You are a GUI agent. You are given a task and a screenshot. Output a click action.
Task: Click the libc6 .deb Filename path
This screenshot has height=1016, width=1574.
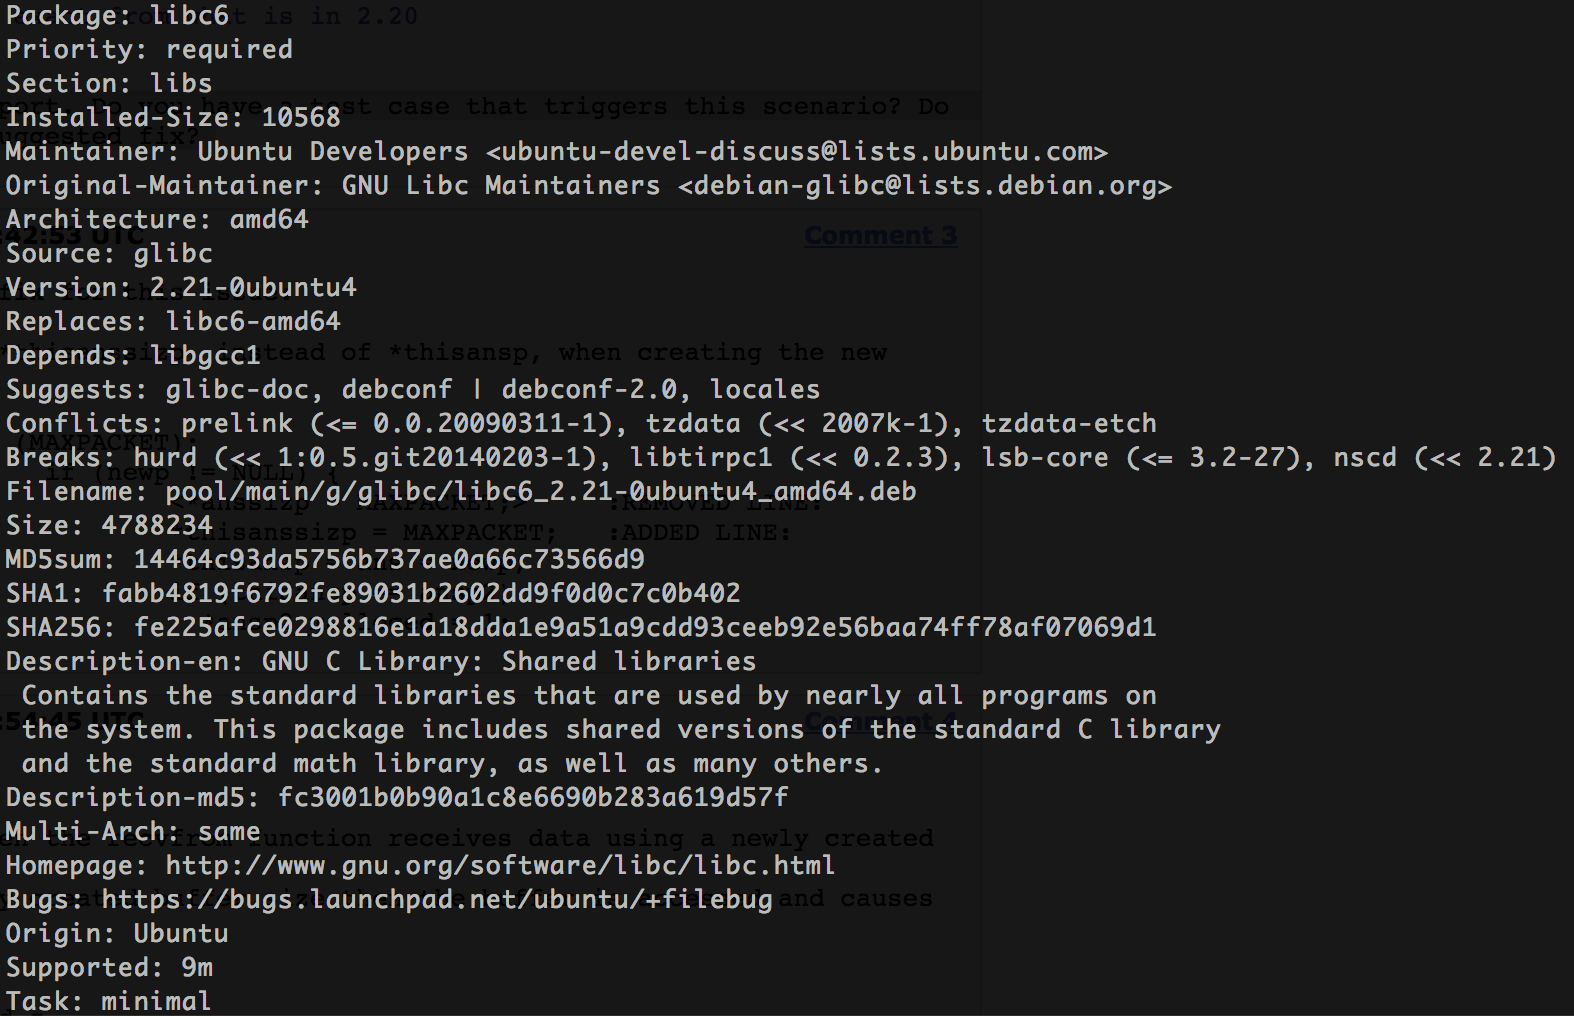[541, 491]
